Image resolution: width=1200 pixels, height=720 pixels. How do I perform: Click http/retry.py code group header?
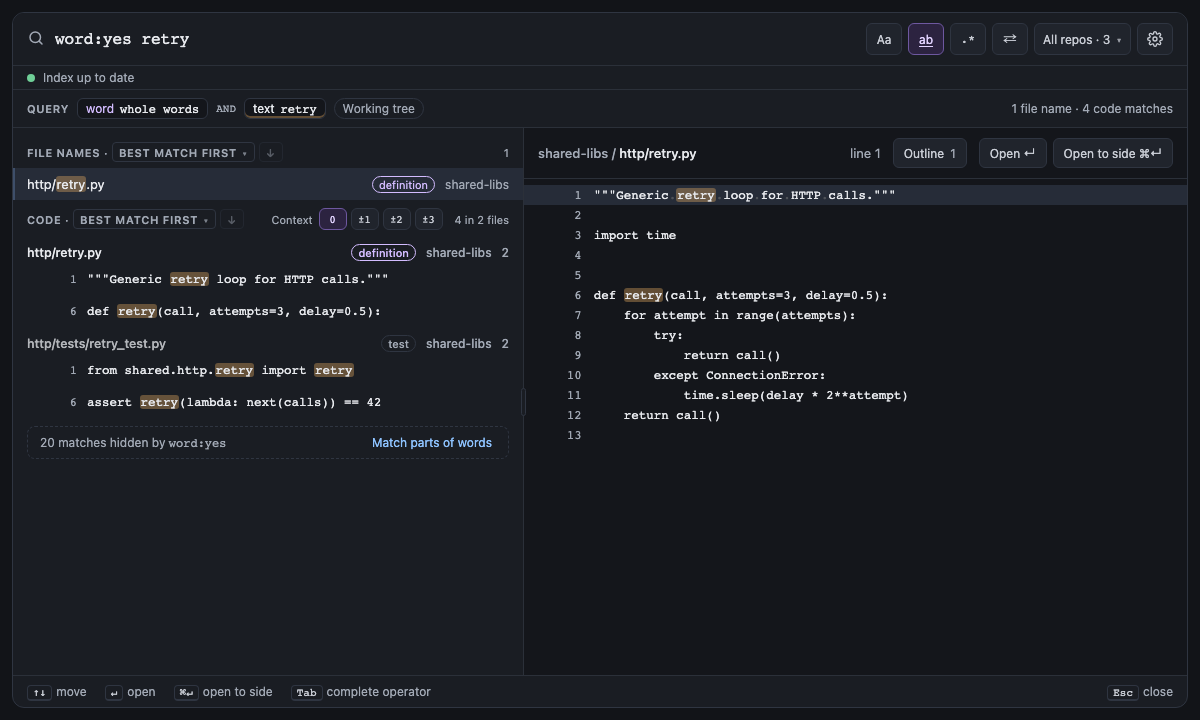tap(268, 253)
